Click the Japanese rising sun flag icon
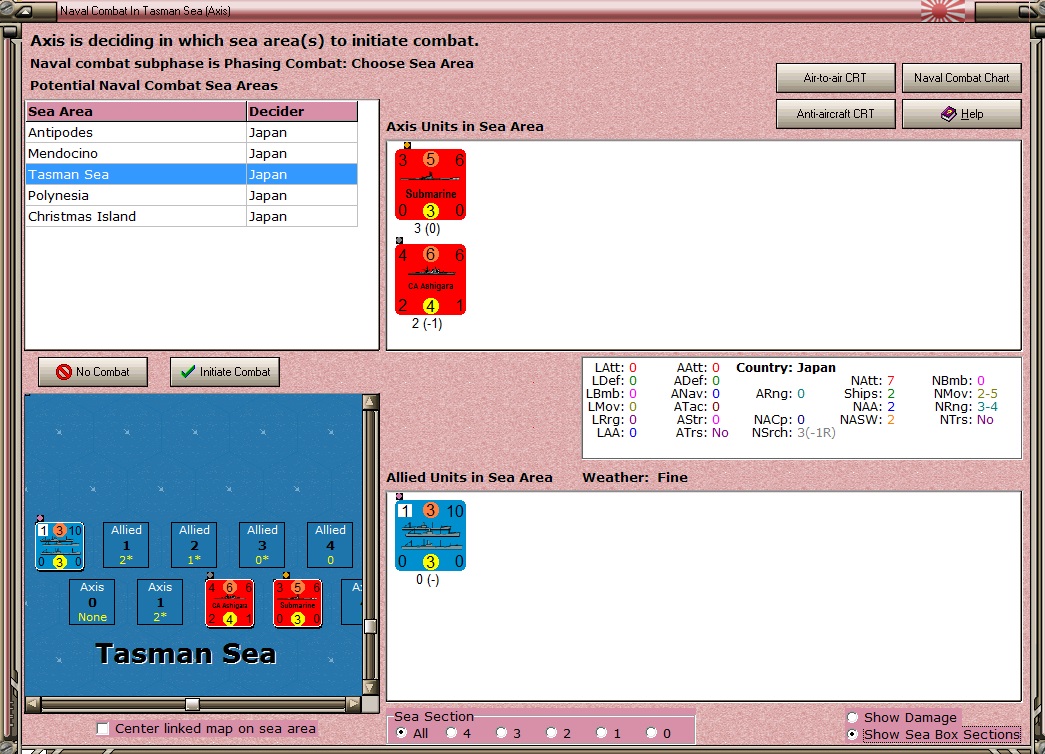 pyautogui.click(x=942, y=11)
